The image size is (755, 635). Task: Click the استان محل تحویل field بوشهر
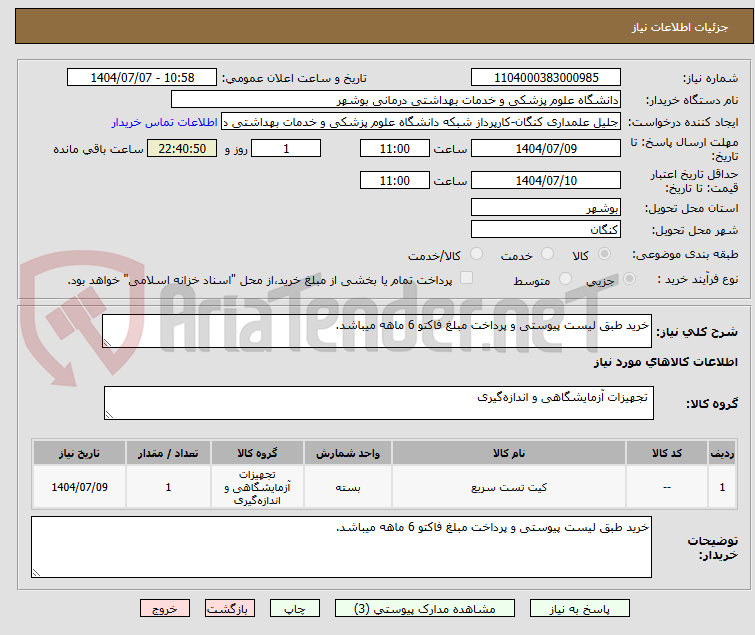[x=546, y=207]
